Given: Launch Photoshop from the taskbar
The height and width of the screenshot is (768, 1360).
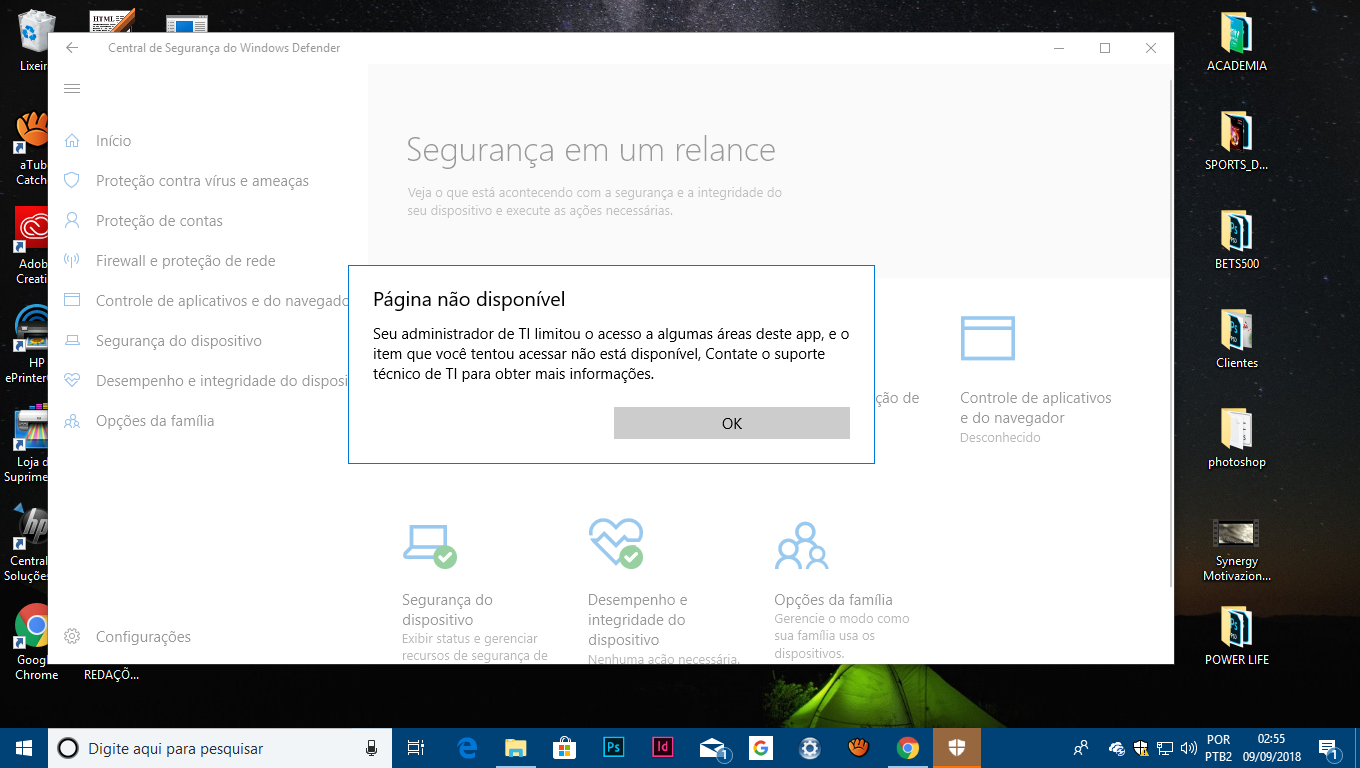Looking at the screenshot, I should [614, 748].
